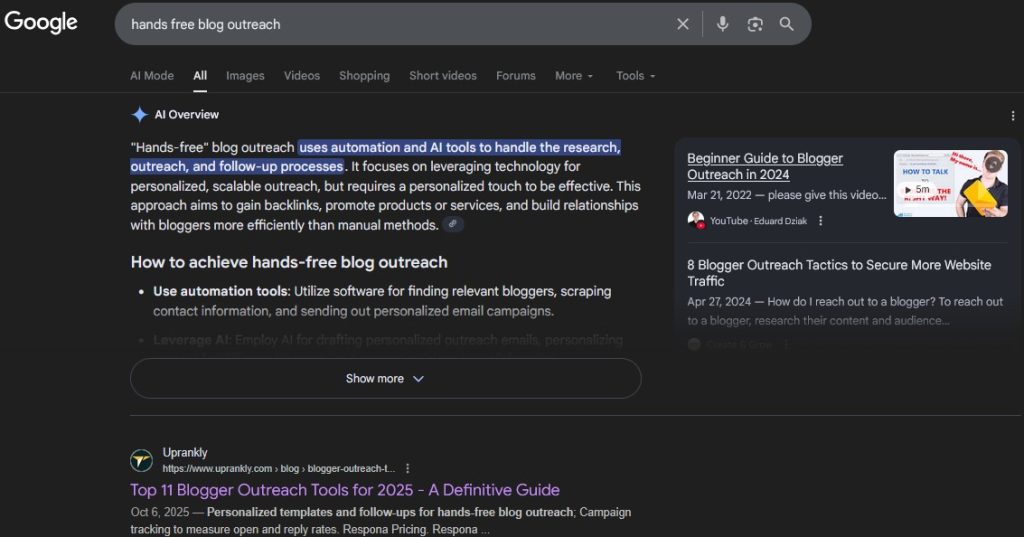Select the All results tab
Viewport: 1024px width, 537px height.
pyautogui.click(x=200, y=76)
